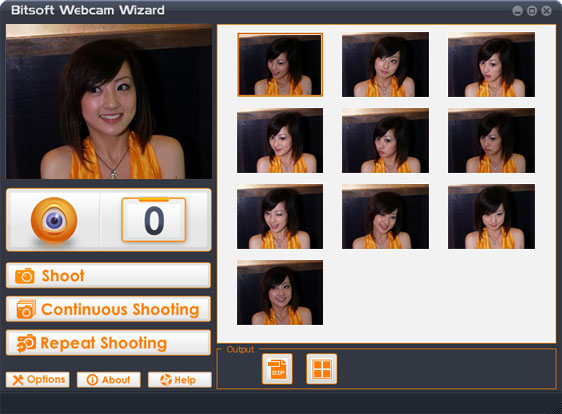Select the first thumbnail in the third row

[280, 216]
